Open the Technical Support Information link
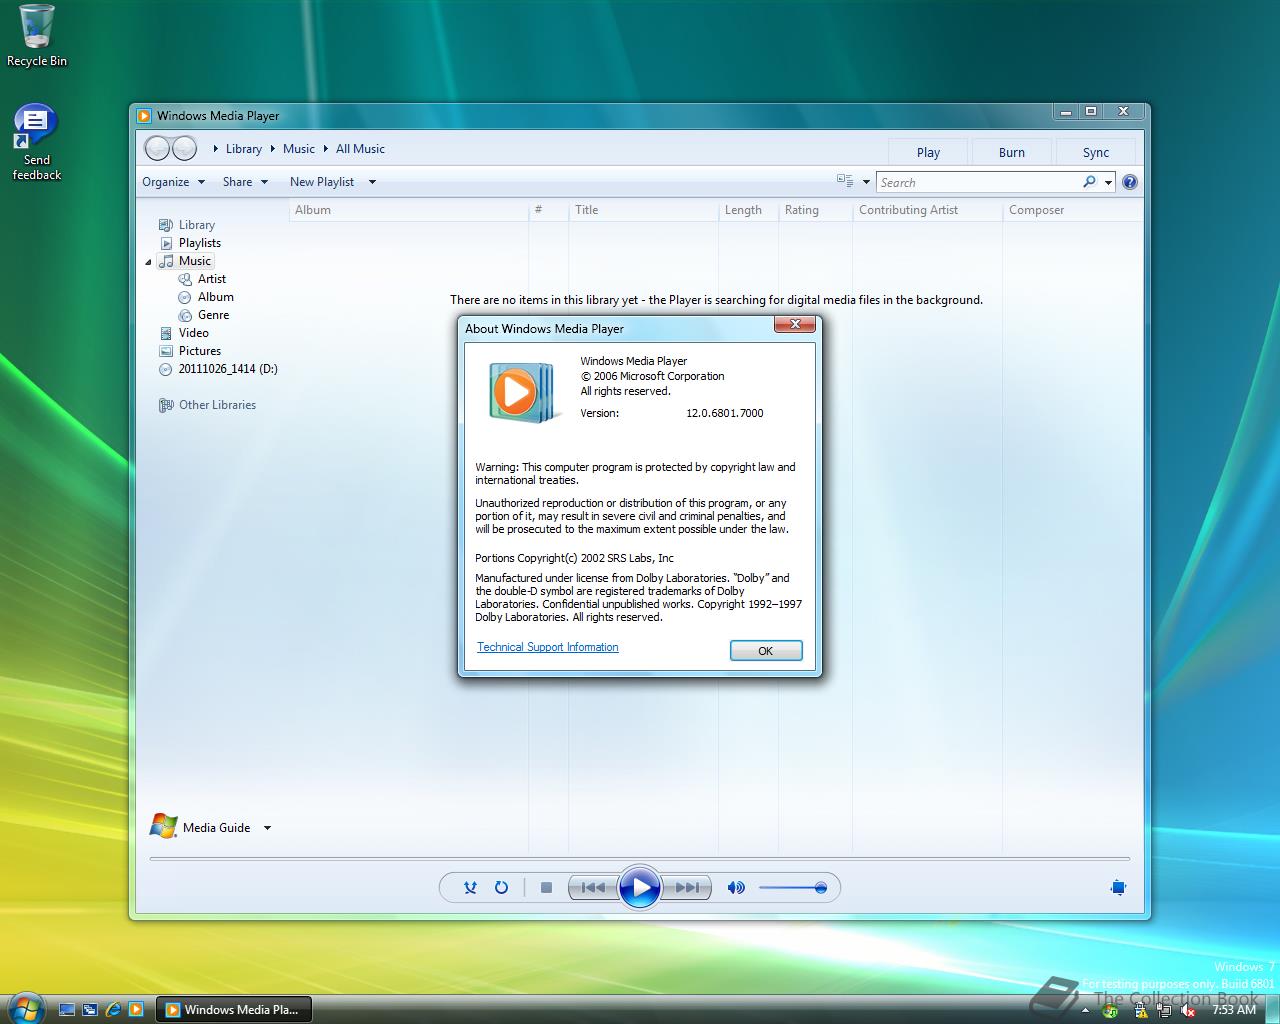 [548, 647]
